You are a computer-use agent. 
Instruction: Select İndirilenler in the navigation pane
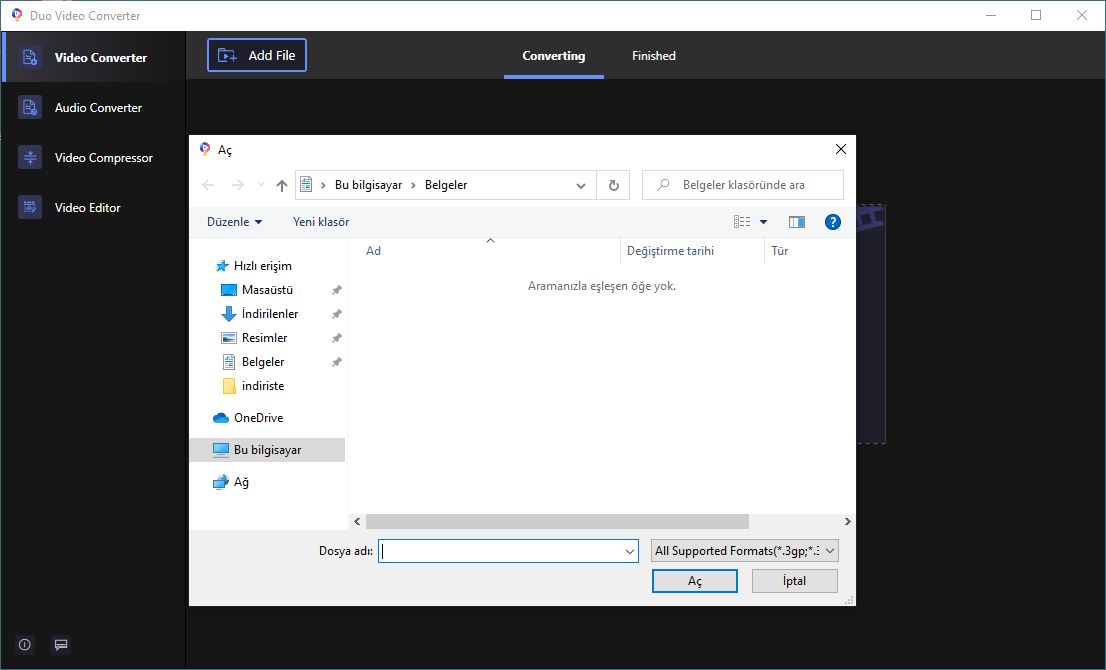(x=269, y=314)
